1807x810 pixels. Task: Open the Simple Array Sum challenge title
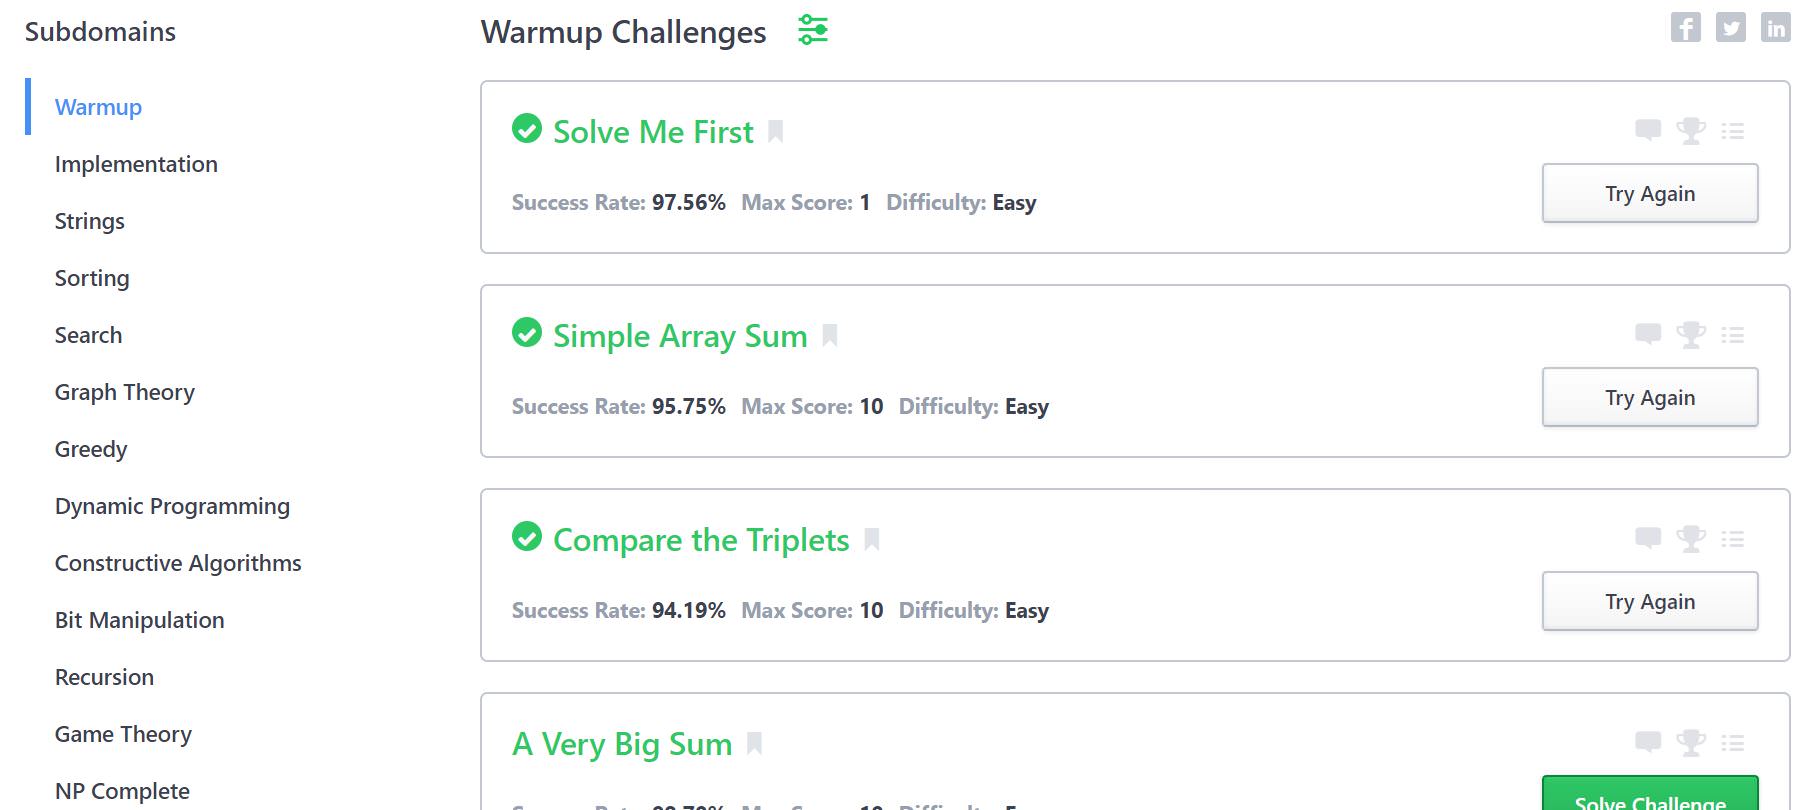(680, 336)
